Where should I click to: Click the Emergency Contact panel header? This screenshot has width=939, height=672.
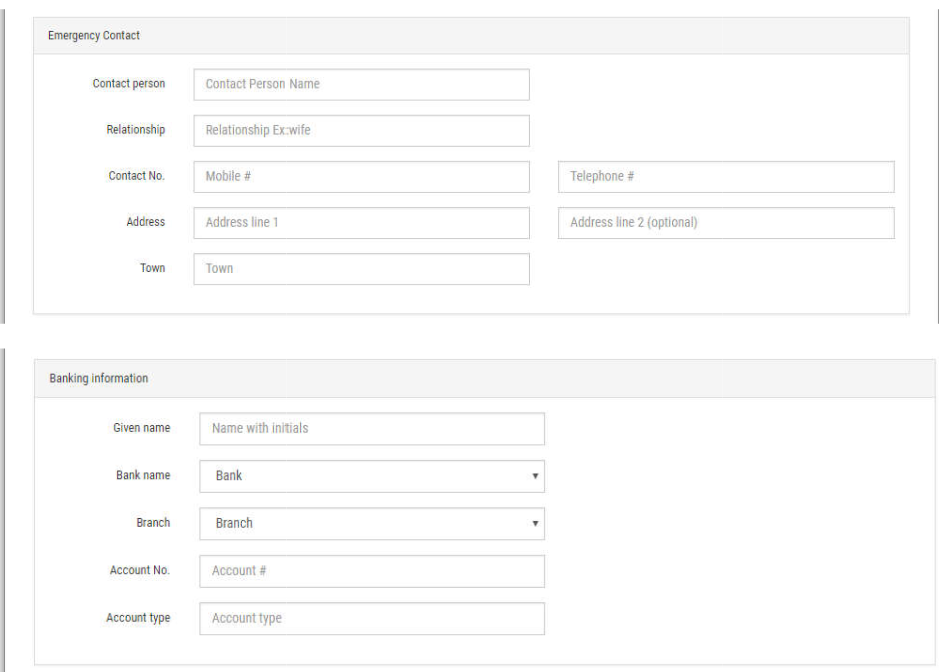tap(94, 36)
